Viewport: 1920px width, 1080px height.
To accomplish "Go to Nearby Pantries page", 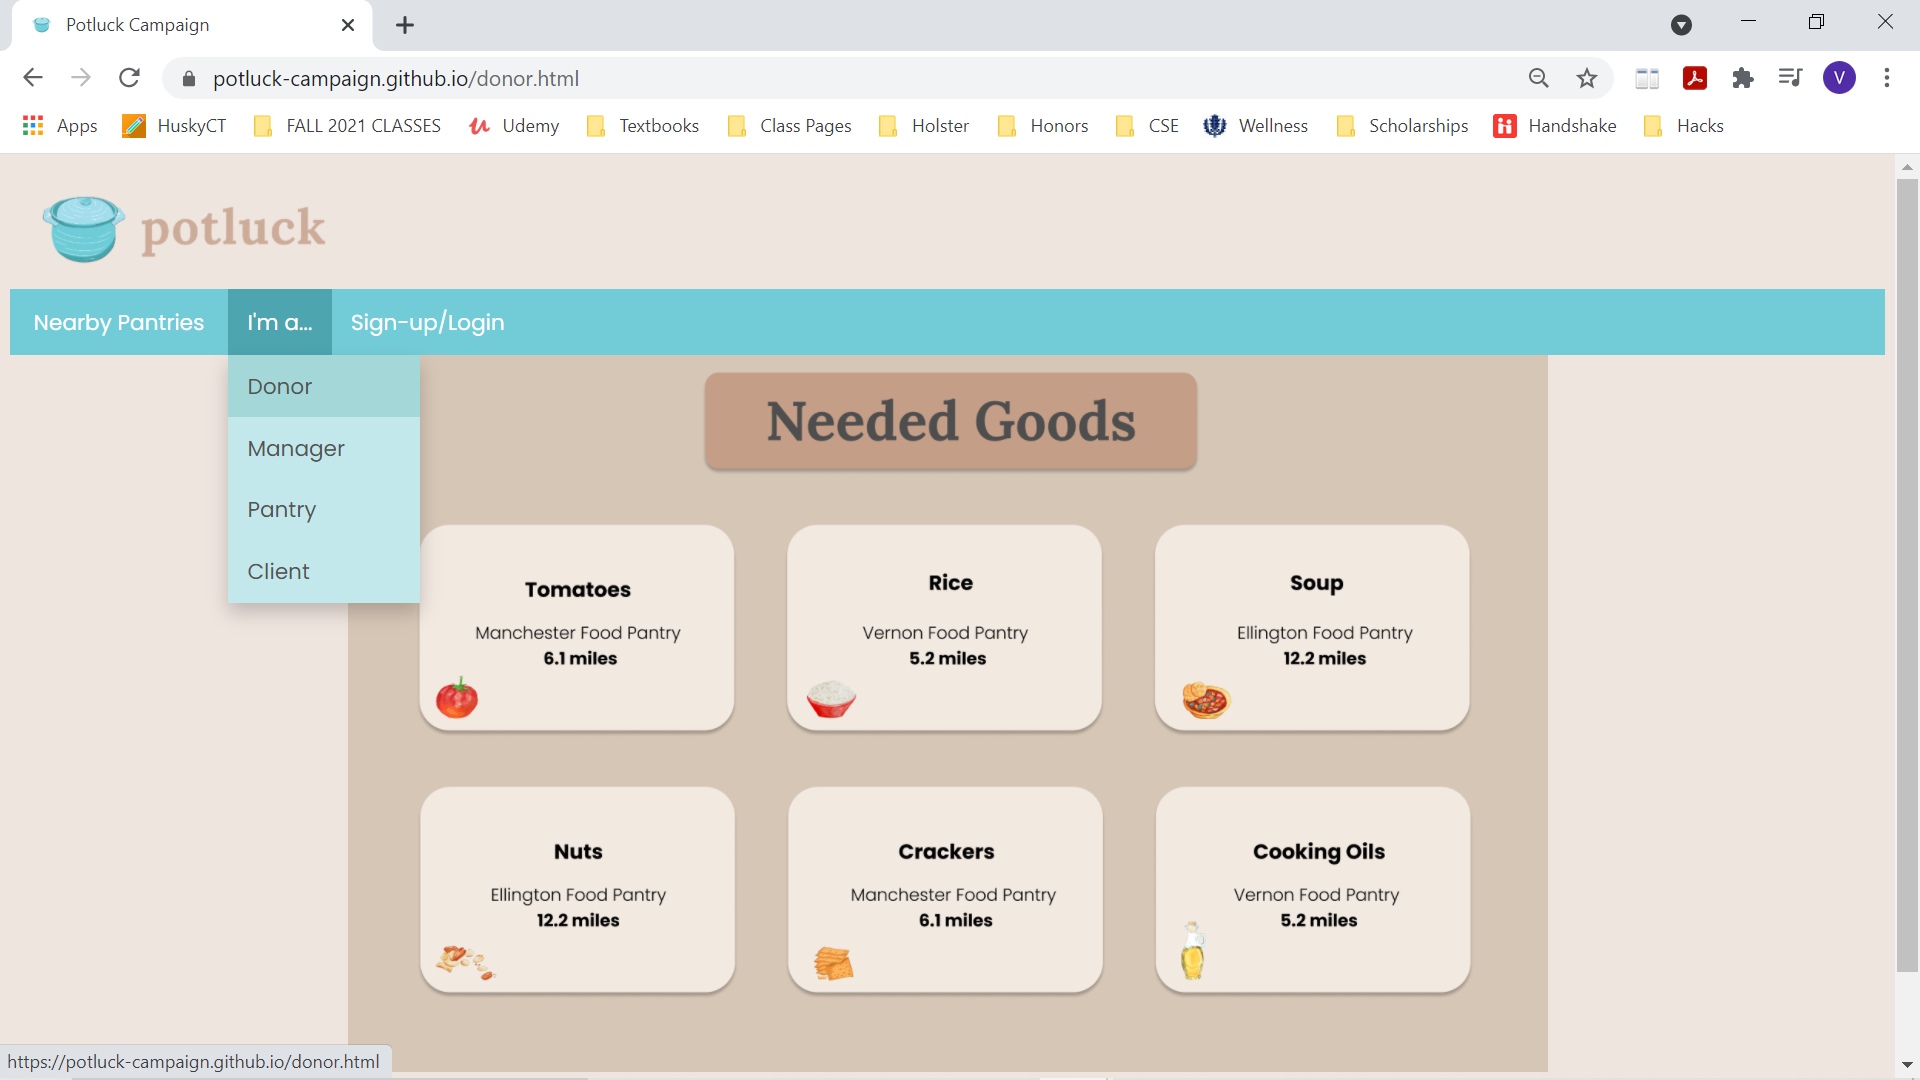I will tap(119, 322).
